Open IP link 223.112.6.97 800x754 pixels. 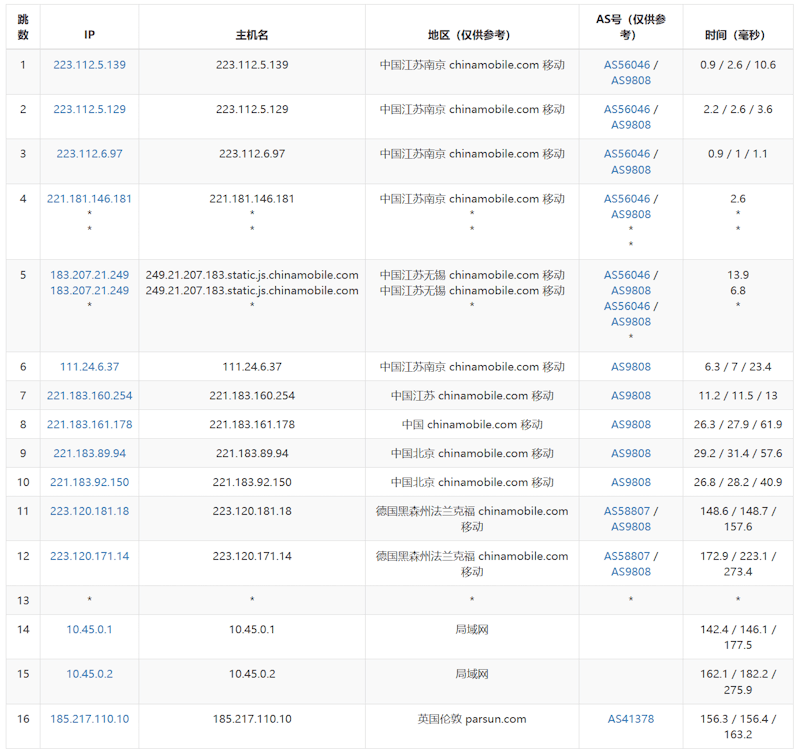tap(89, 154)
